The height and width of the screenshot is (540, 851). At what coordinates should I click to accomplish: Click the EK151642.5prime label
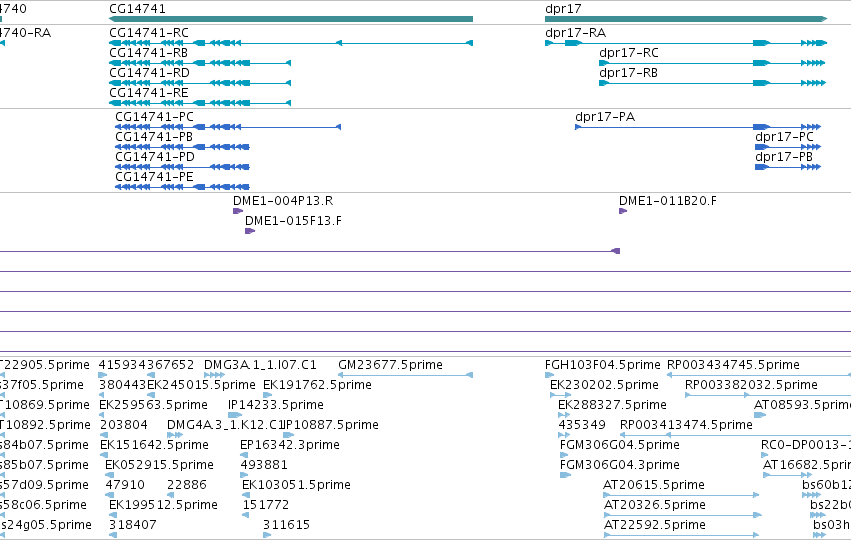tap(154, 445)
